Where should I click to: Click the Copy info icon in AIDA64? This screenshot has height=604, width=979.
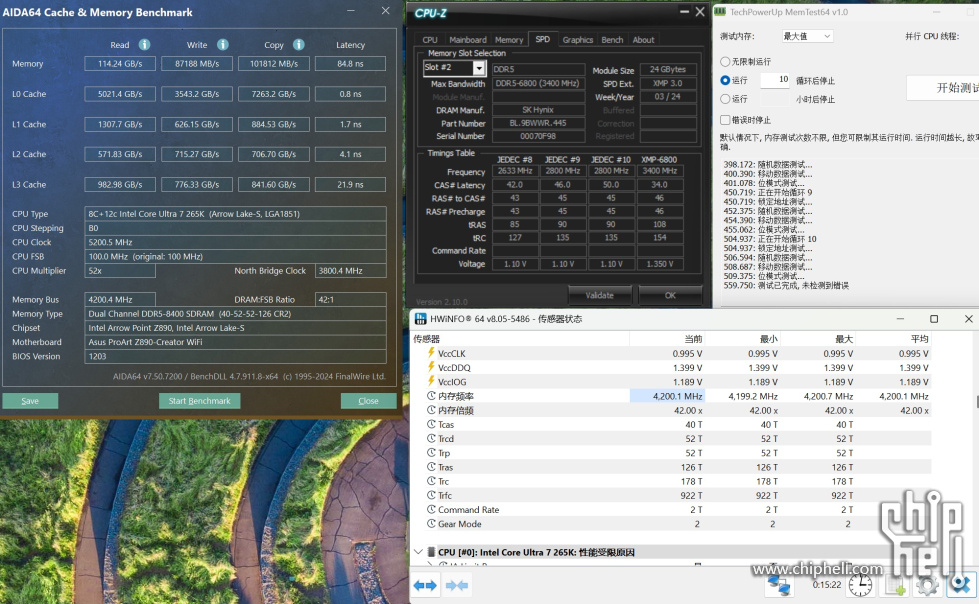coord(299,44)
